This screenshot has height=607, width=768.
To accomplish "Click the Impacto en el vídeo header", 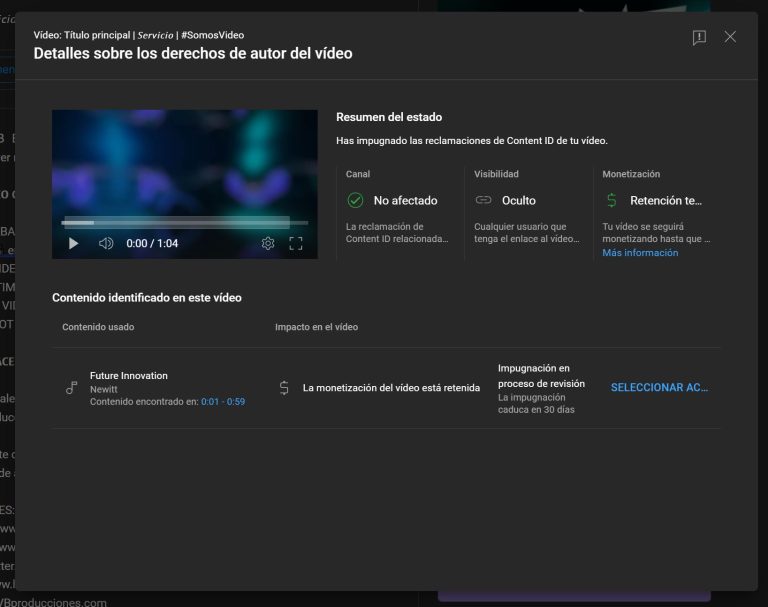I will [x=316, y=327].
